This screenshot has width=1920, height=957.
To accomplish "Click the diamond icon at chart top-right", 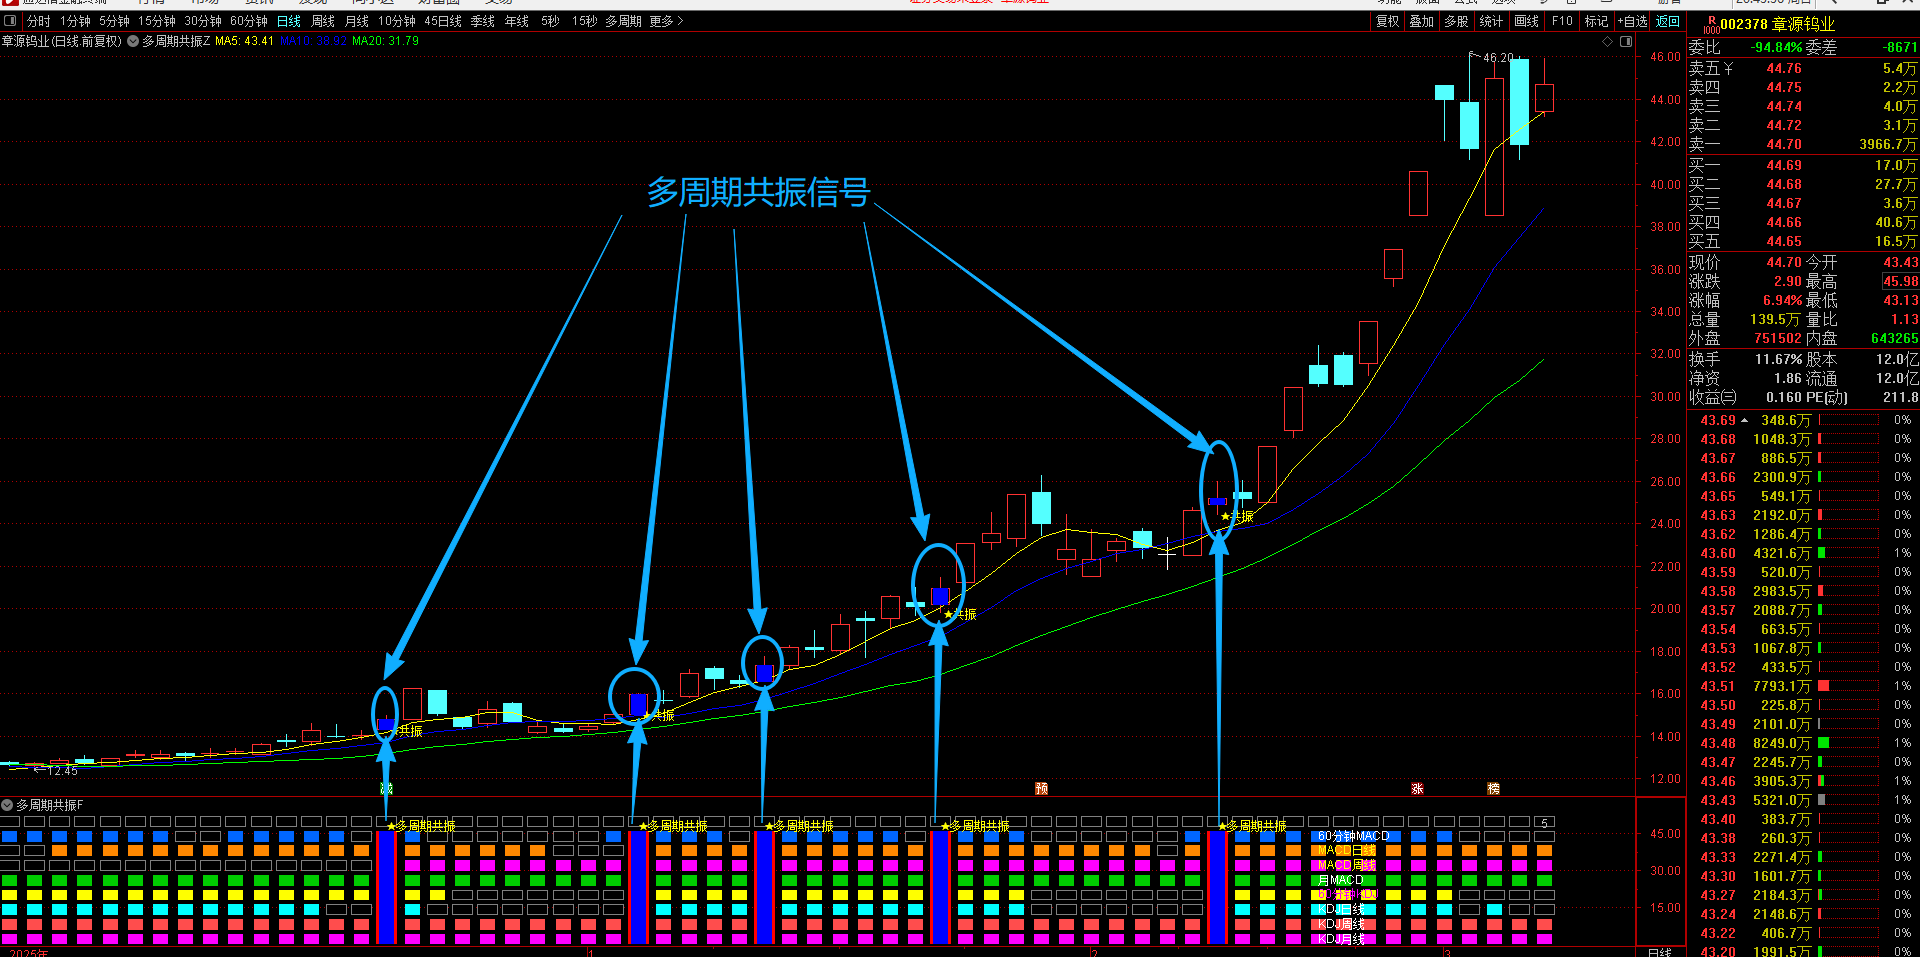I will pos(1608,42).
